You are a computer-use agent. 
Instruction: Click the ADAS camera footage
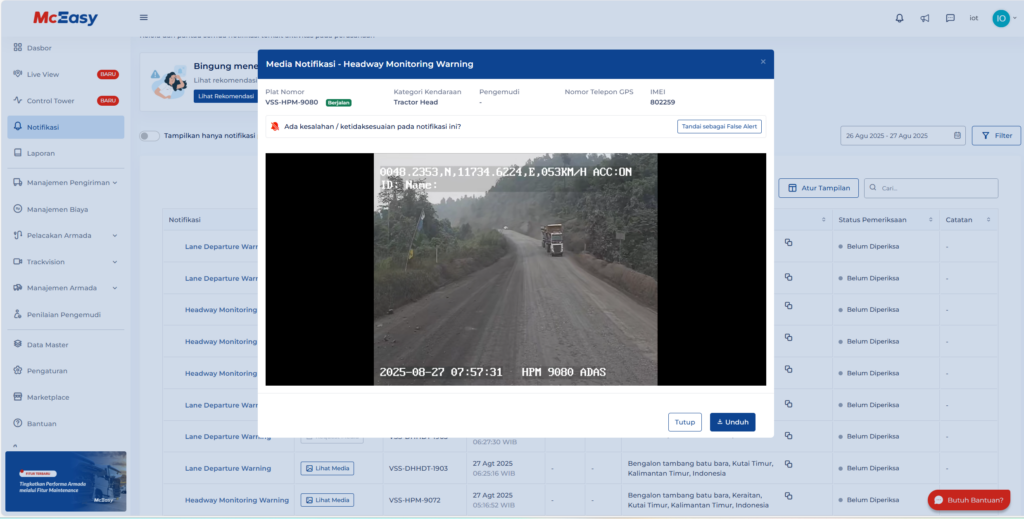pos(515,269)
